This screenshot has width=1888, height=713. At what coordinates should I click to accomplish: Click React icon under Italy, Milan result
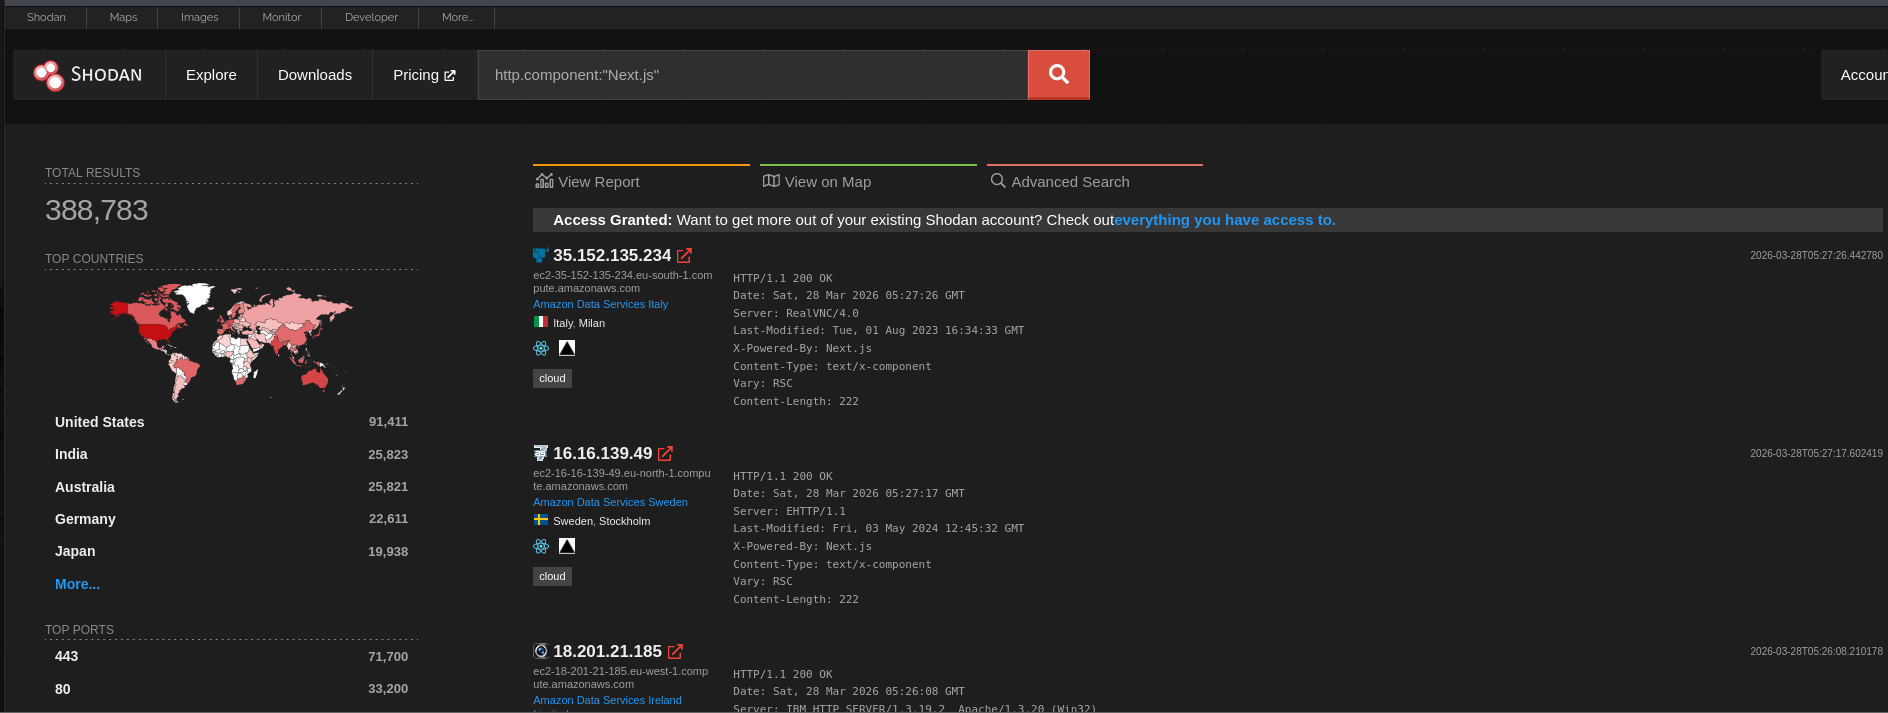coord(541,348)
